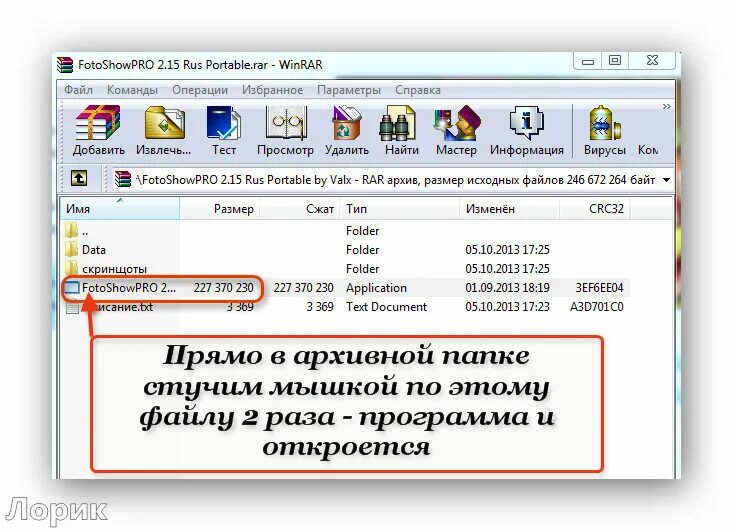The height and width of the screenshot is (531, 733).
Task: Launch the Мастер (Wizard) tool
Action: point(456,122)
